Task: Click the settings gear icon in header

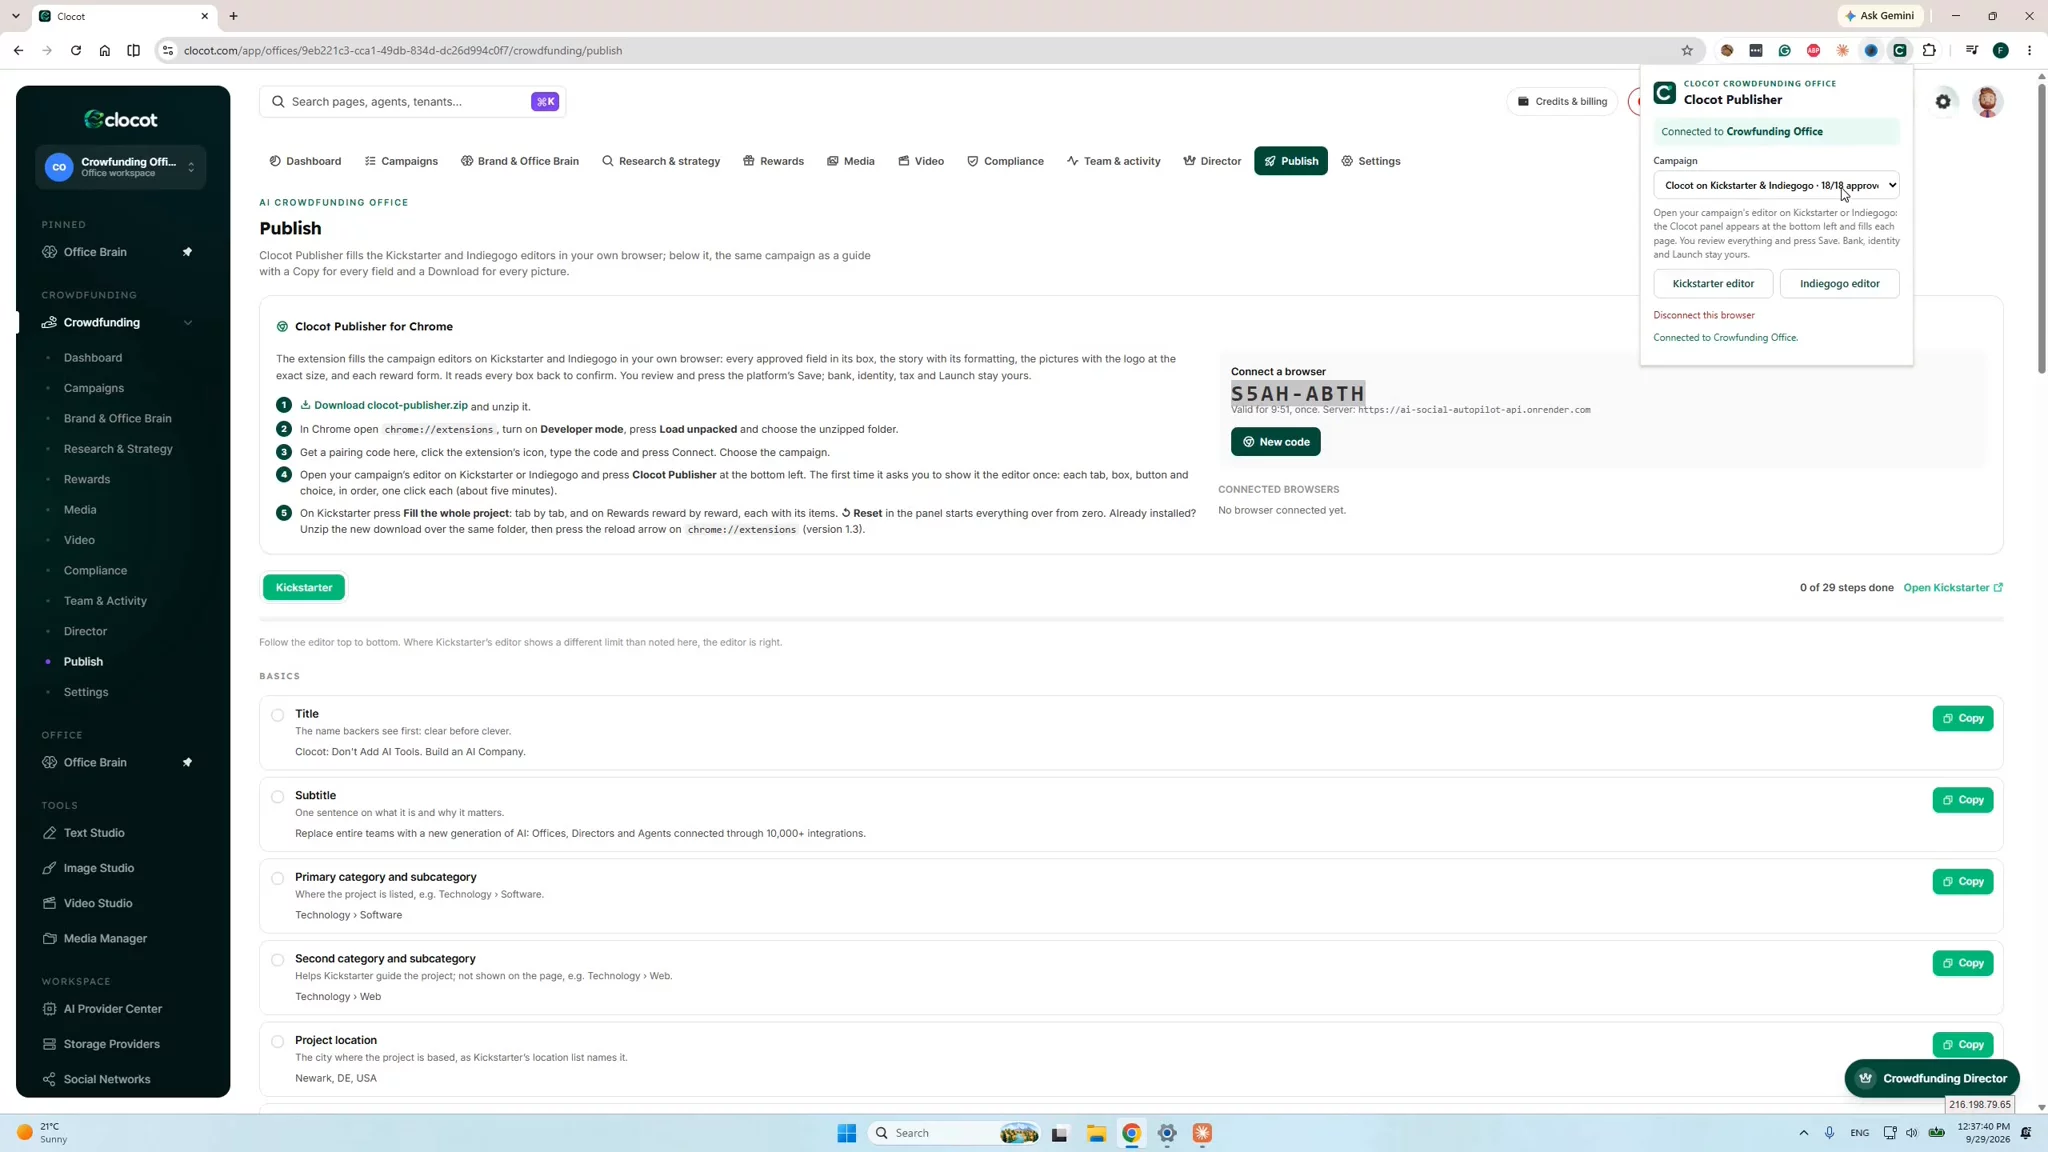Action: pos(1943,101)
